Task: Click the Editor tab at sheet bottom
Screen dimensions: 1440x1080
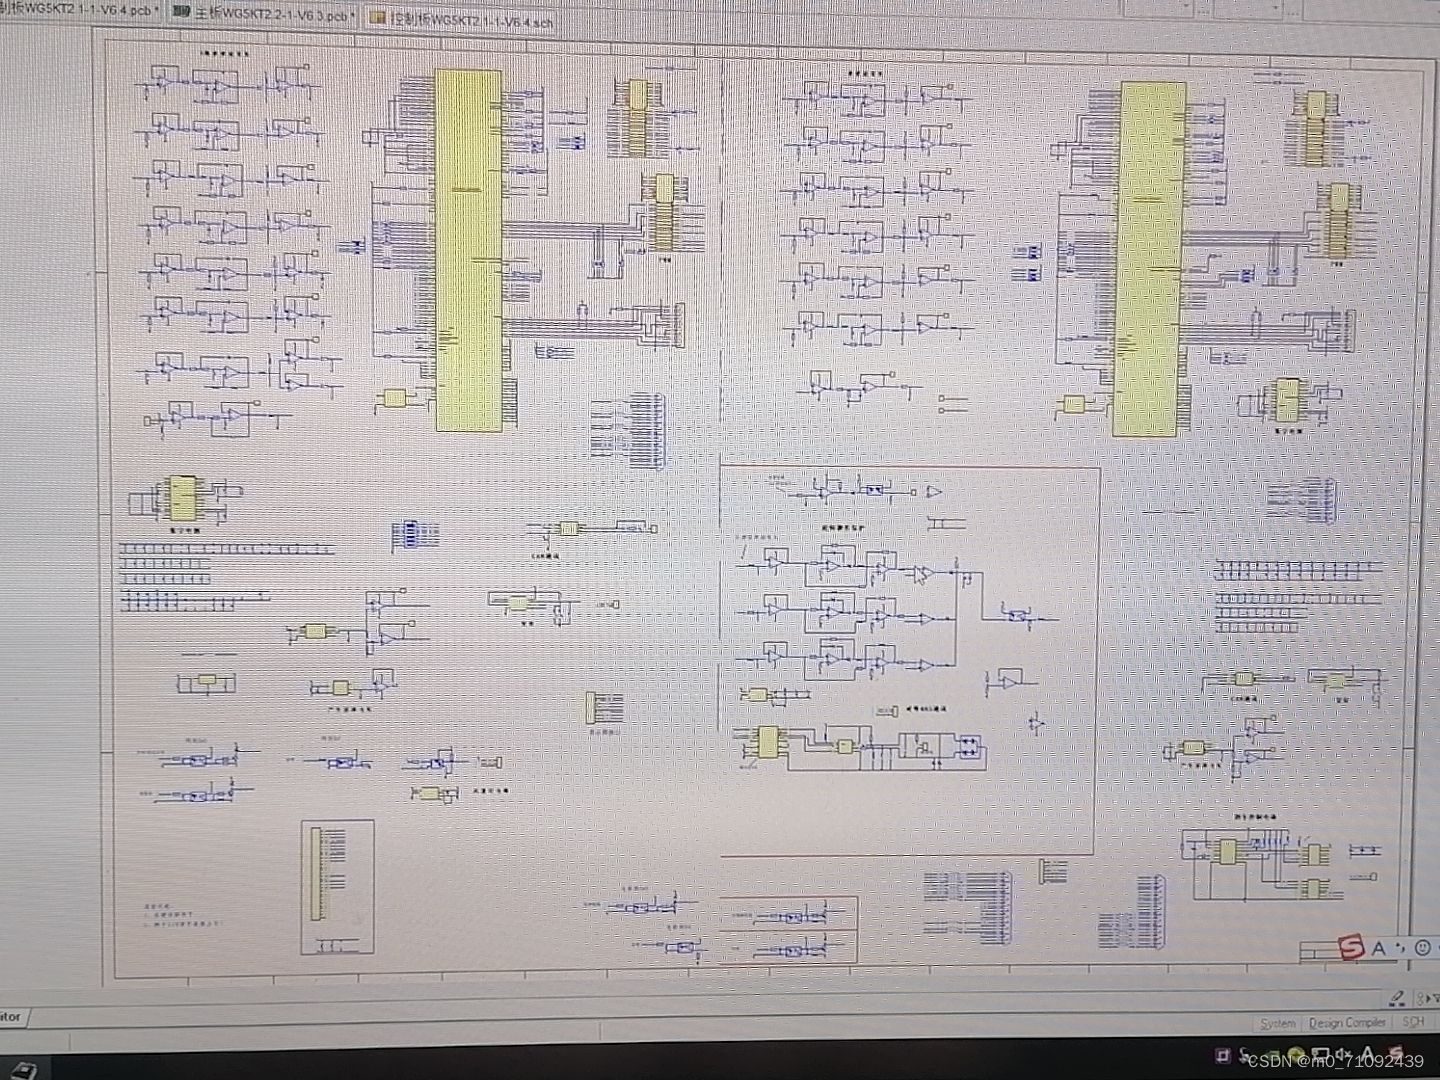Action: [13, 1017]
